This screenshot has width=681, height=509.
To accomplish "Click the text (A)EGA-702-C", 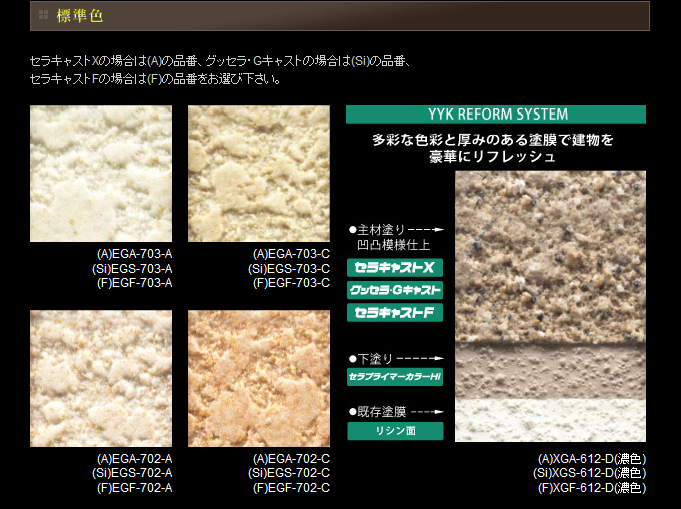I will click(x=291, y=459).
